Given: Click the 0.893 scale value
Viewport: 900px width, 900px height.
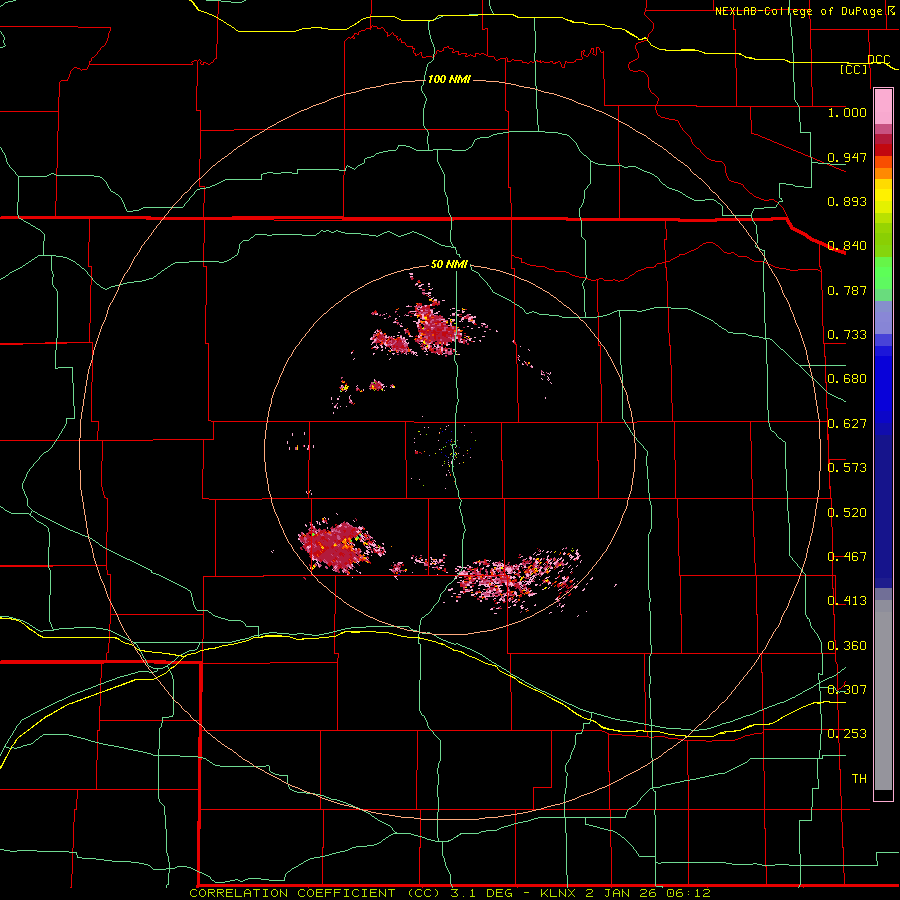Looking at the screenshot, I should (x=847, y=201).
